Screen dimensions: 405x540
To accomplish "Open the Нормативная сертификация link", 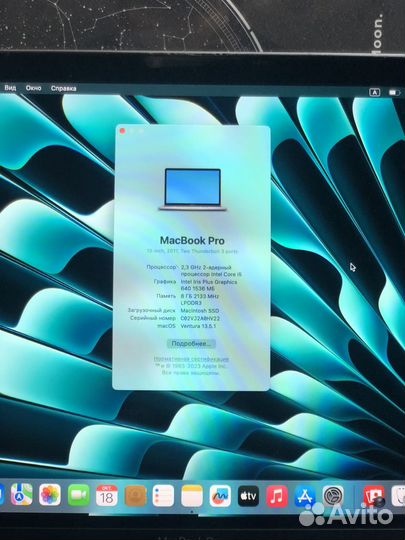I will (191, 359).
